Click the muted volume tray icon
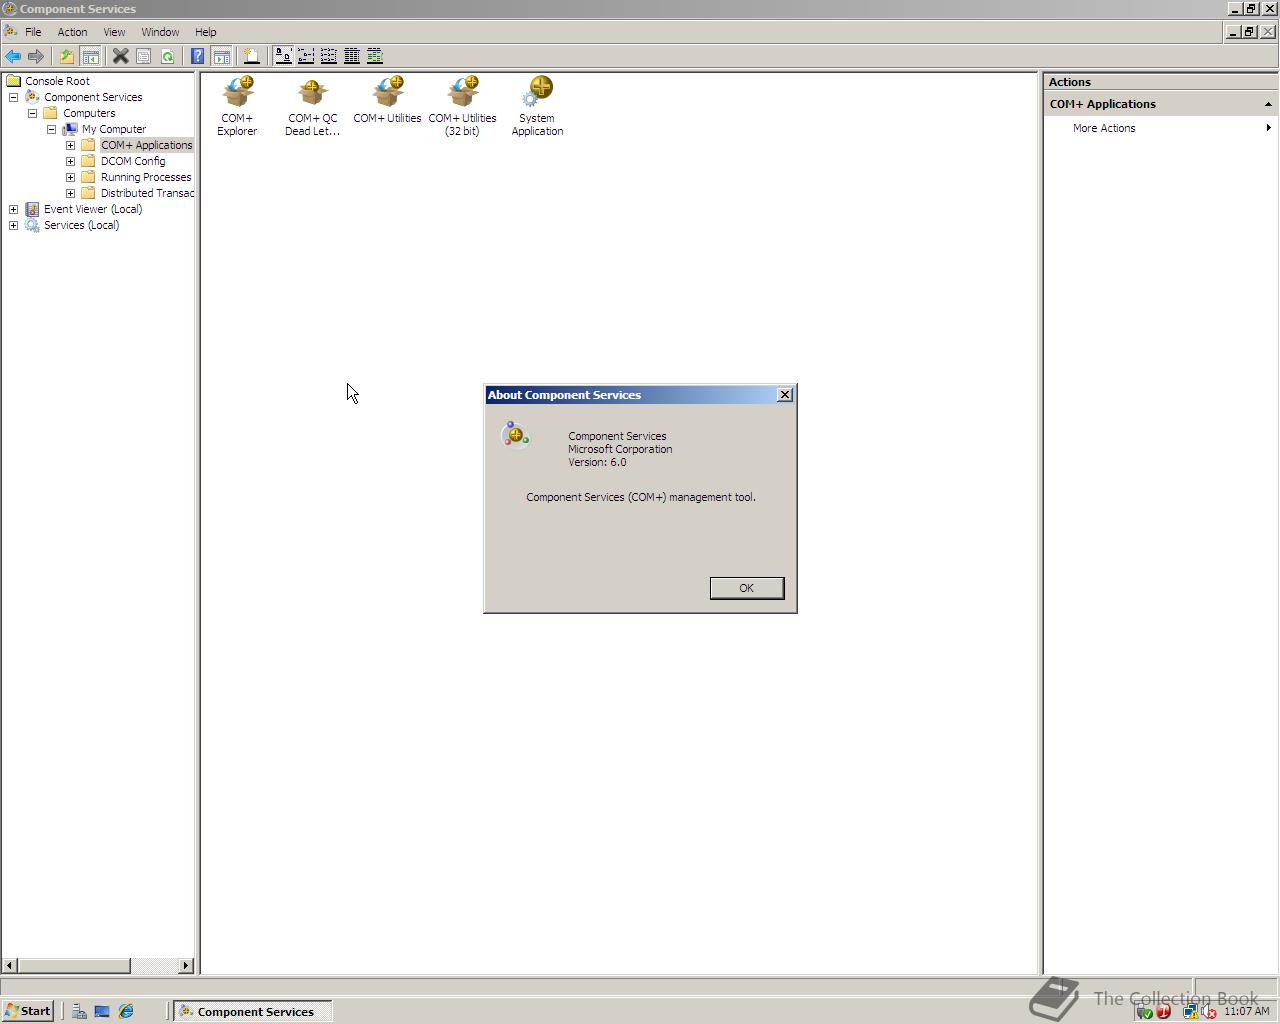Viewport: 1280px width, 1024px height. point(1208,1012)
